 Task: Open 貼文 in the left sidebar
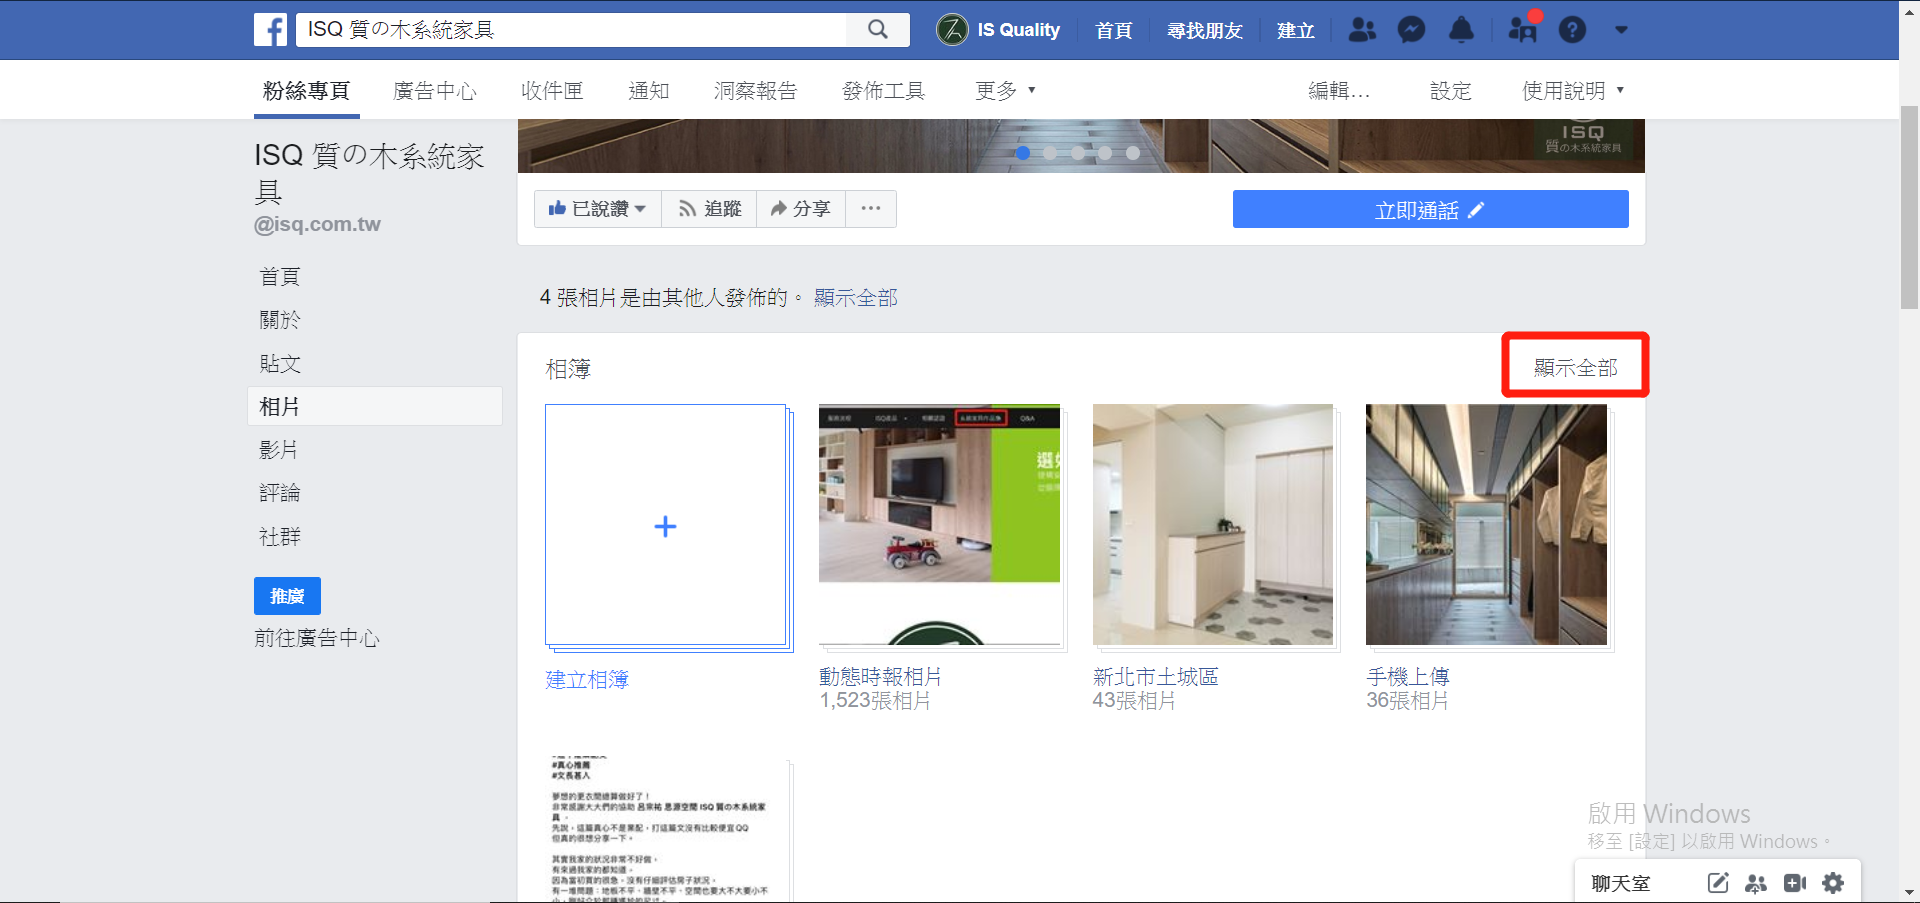(x=279, y=364)
